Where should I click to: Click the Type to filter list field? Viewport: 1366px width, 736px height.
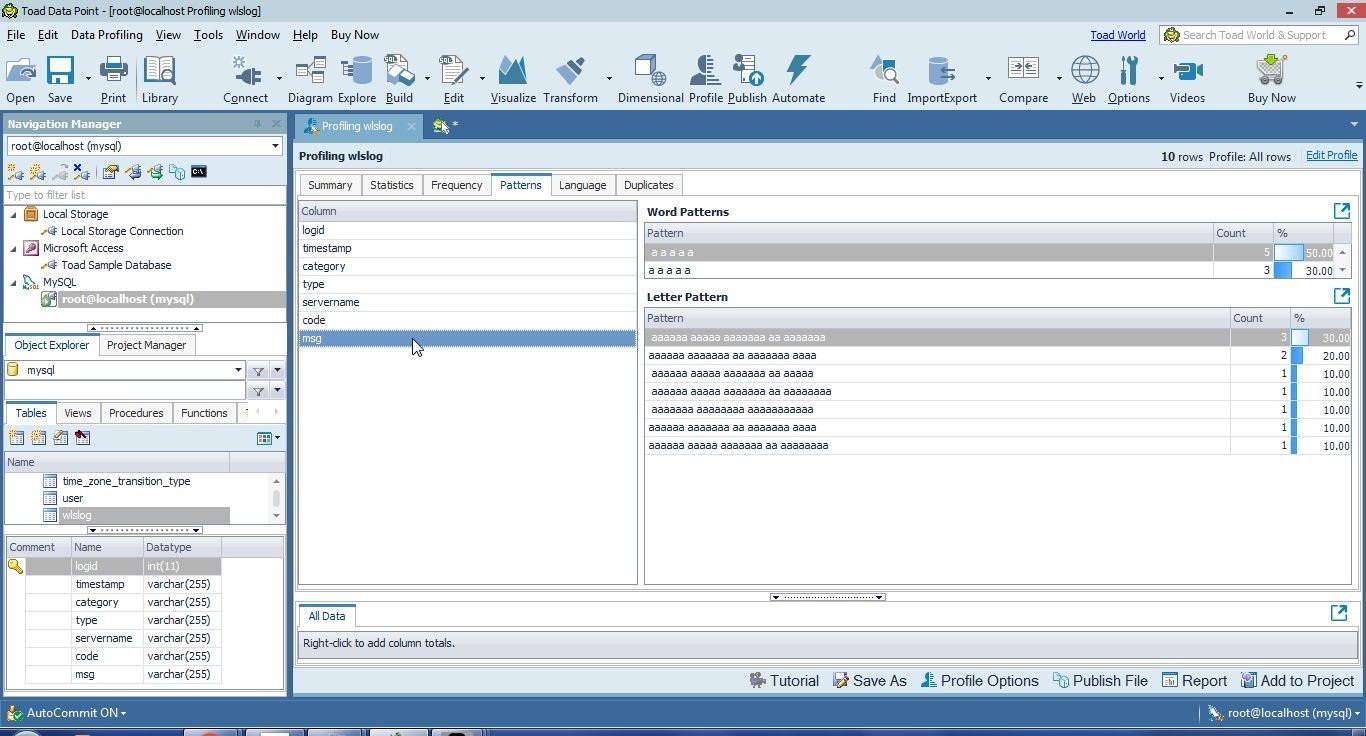144,195
